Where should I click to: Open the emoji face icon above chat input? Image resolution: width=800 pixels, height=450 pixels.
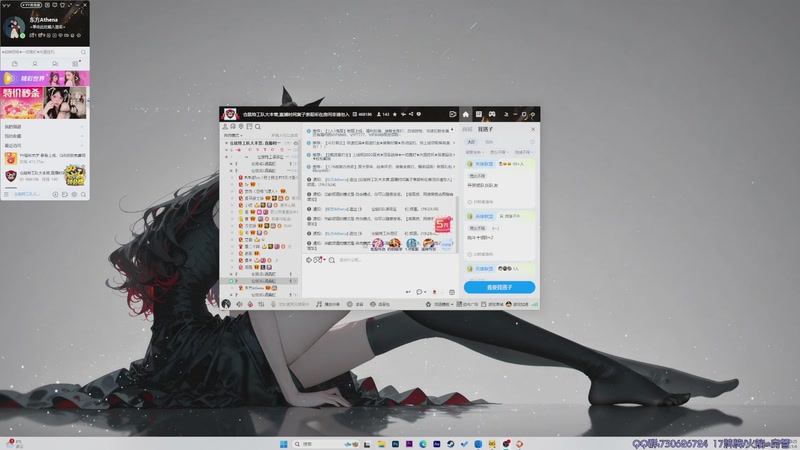332,260
